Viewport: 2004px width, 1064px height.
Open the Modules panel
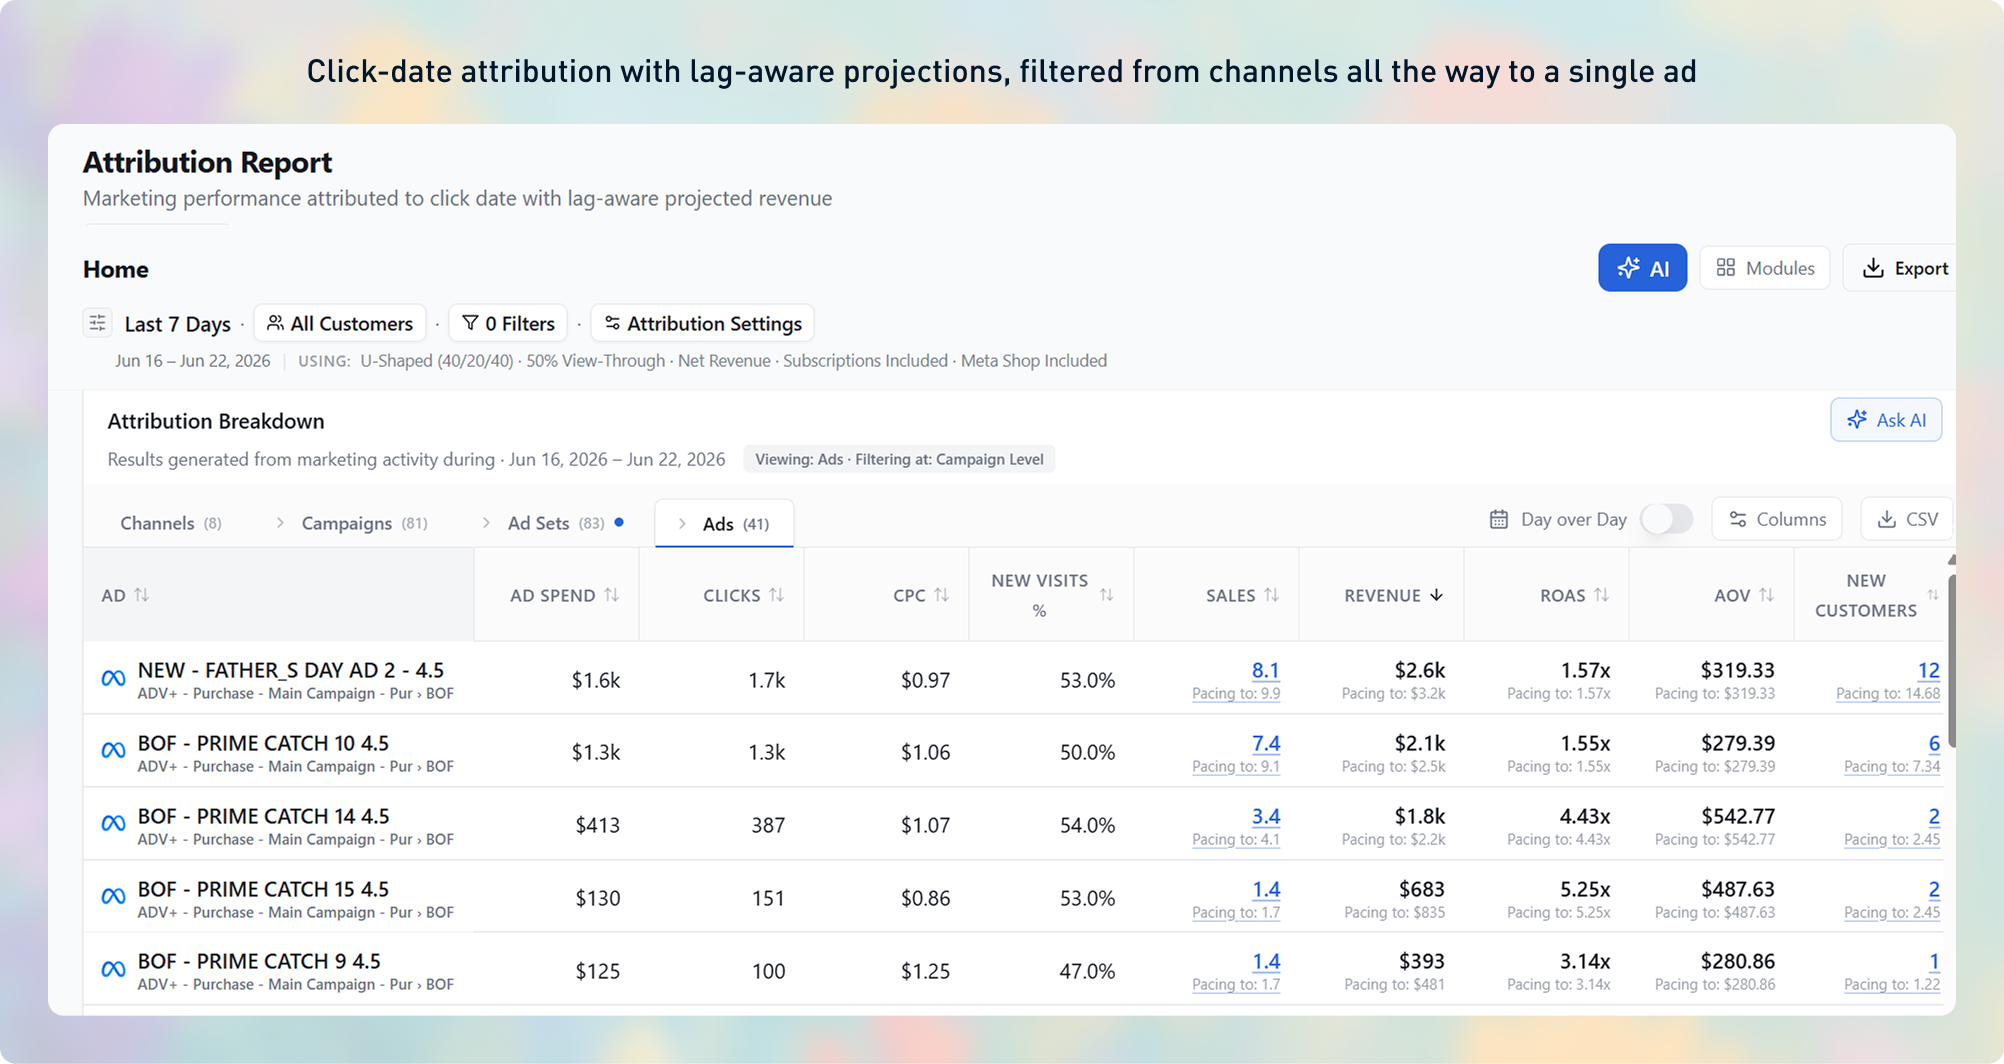click(x=1765, y=268)
